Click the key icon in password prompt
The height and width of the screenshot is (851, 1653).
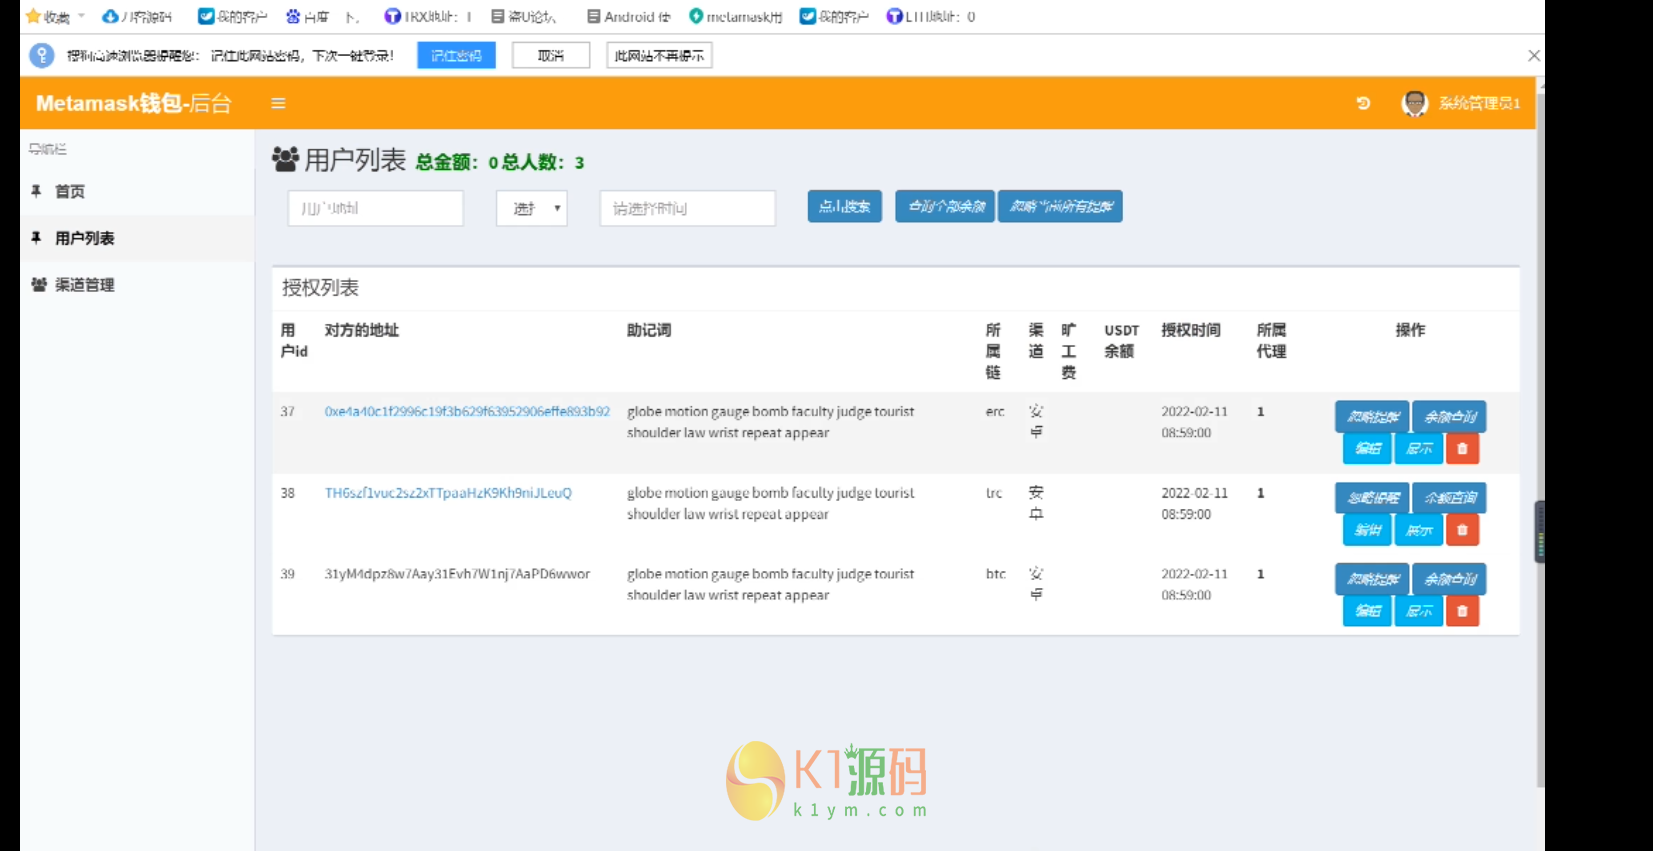pos(42,56)
